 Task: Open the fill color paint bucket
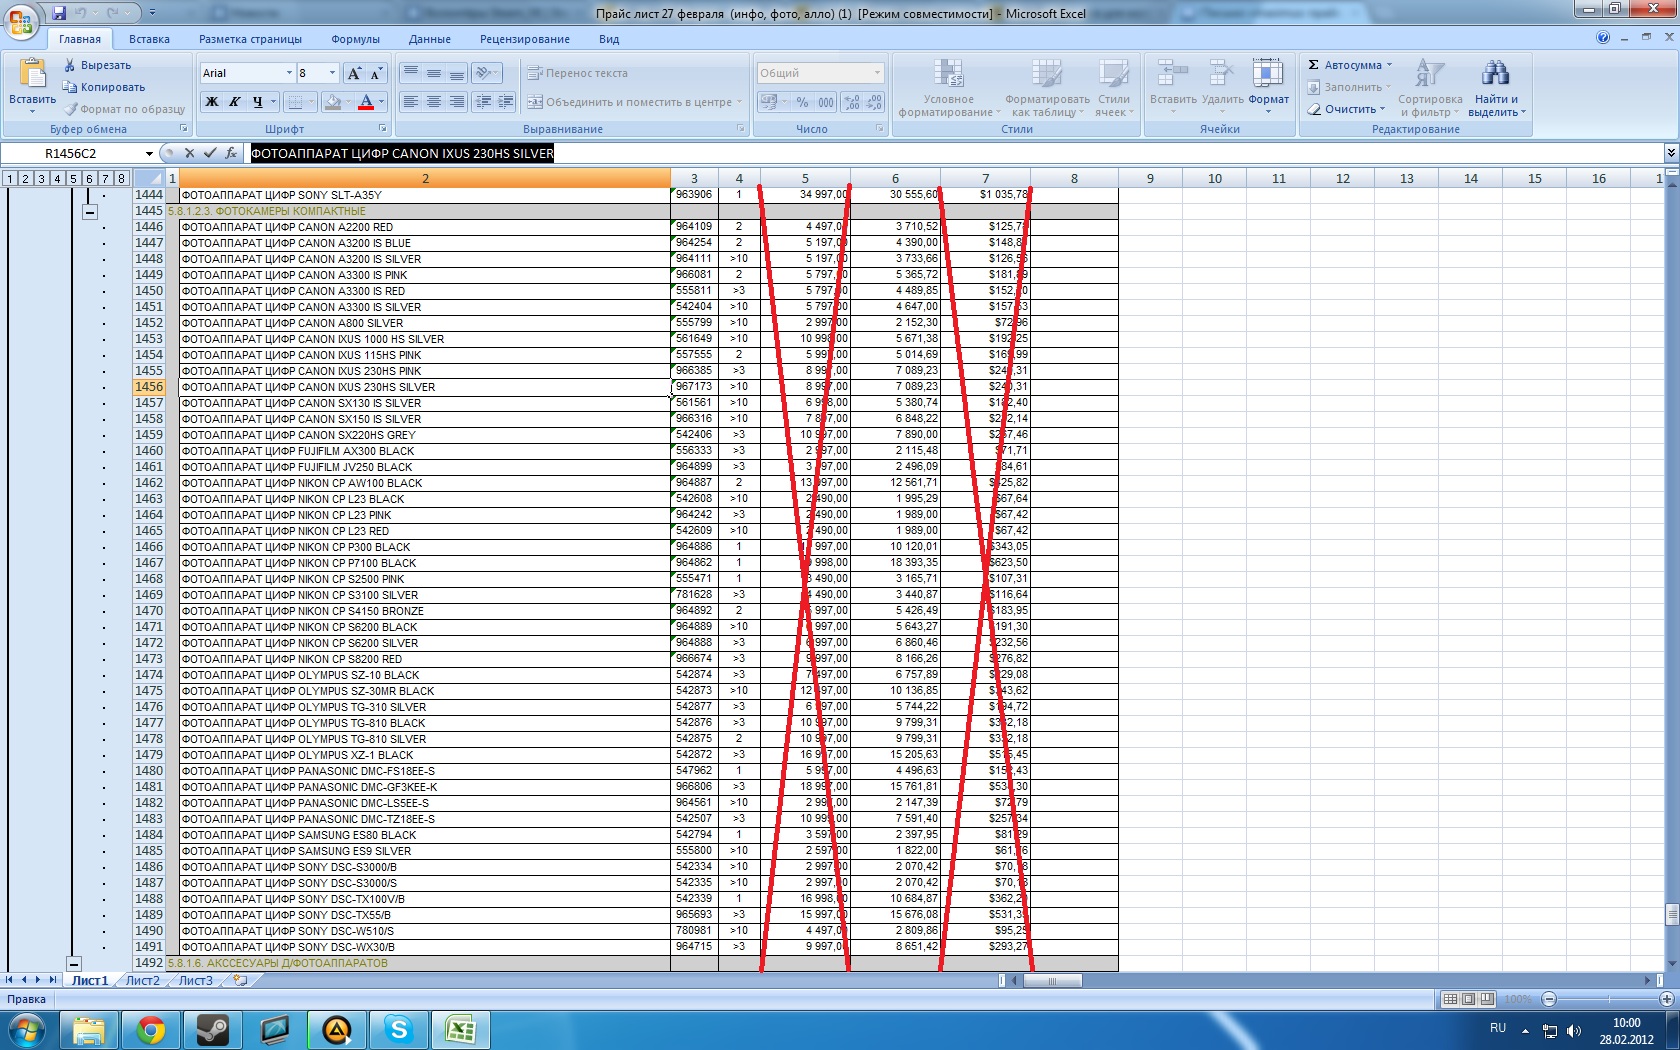point(333,102)
